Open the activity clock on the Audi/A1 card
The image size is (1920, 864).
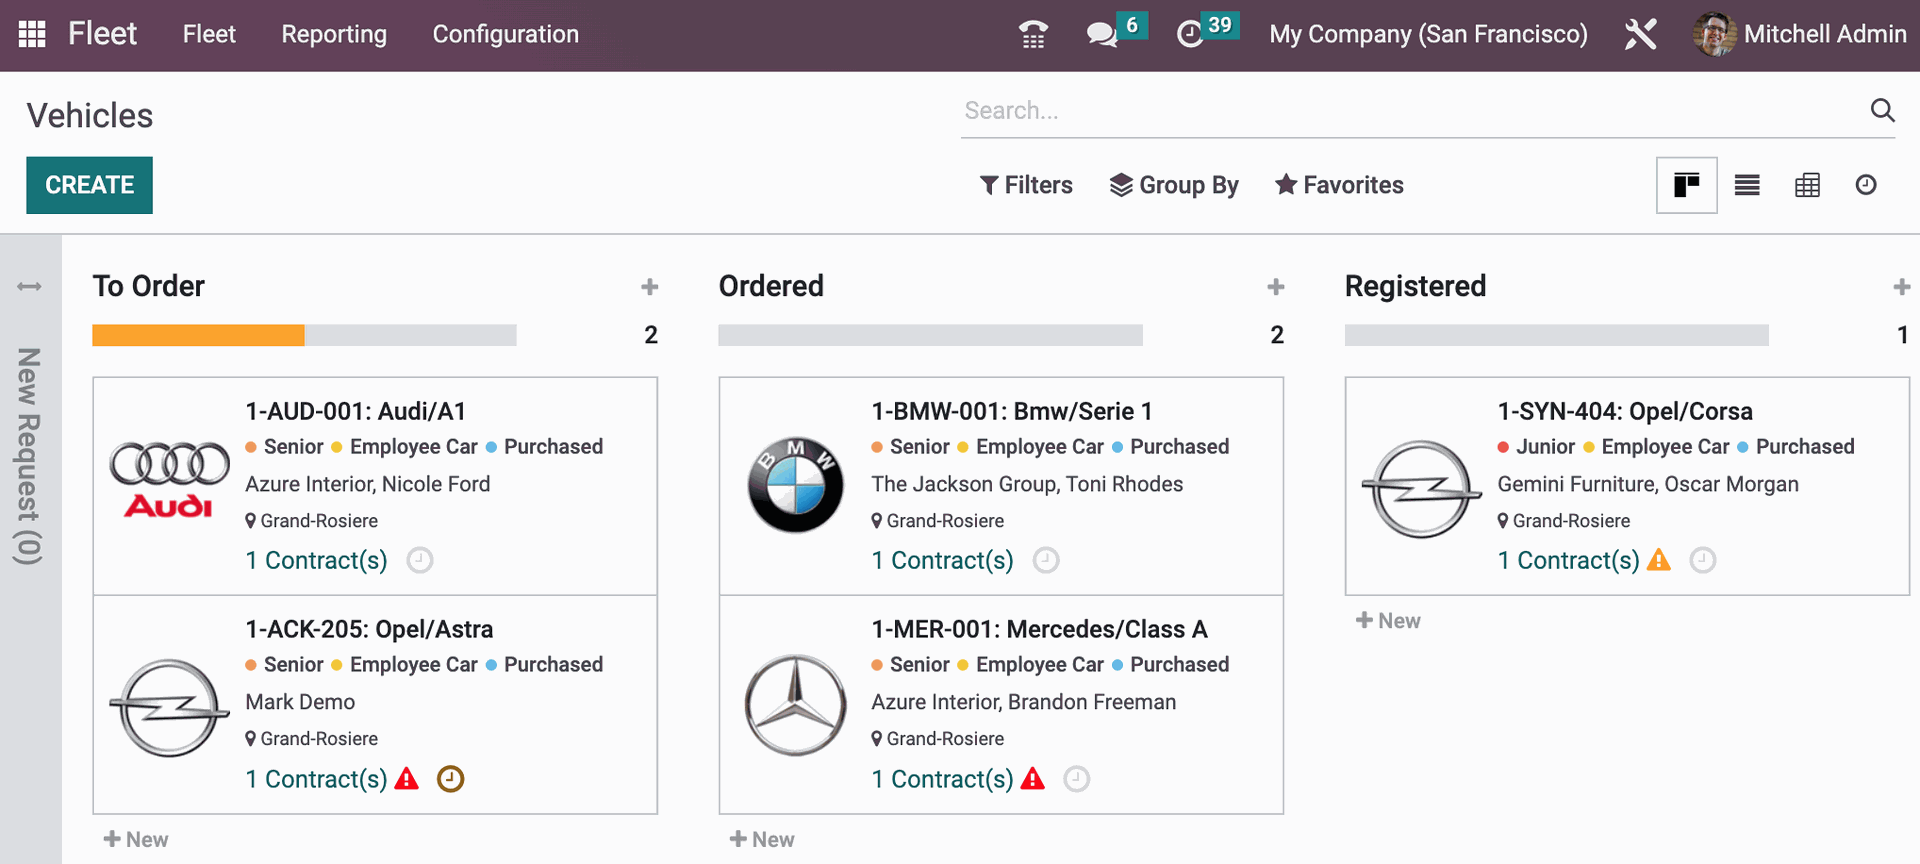[x=420, y=560]
